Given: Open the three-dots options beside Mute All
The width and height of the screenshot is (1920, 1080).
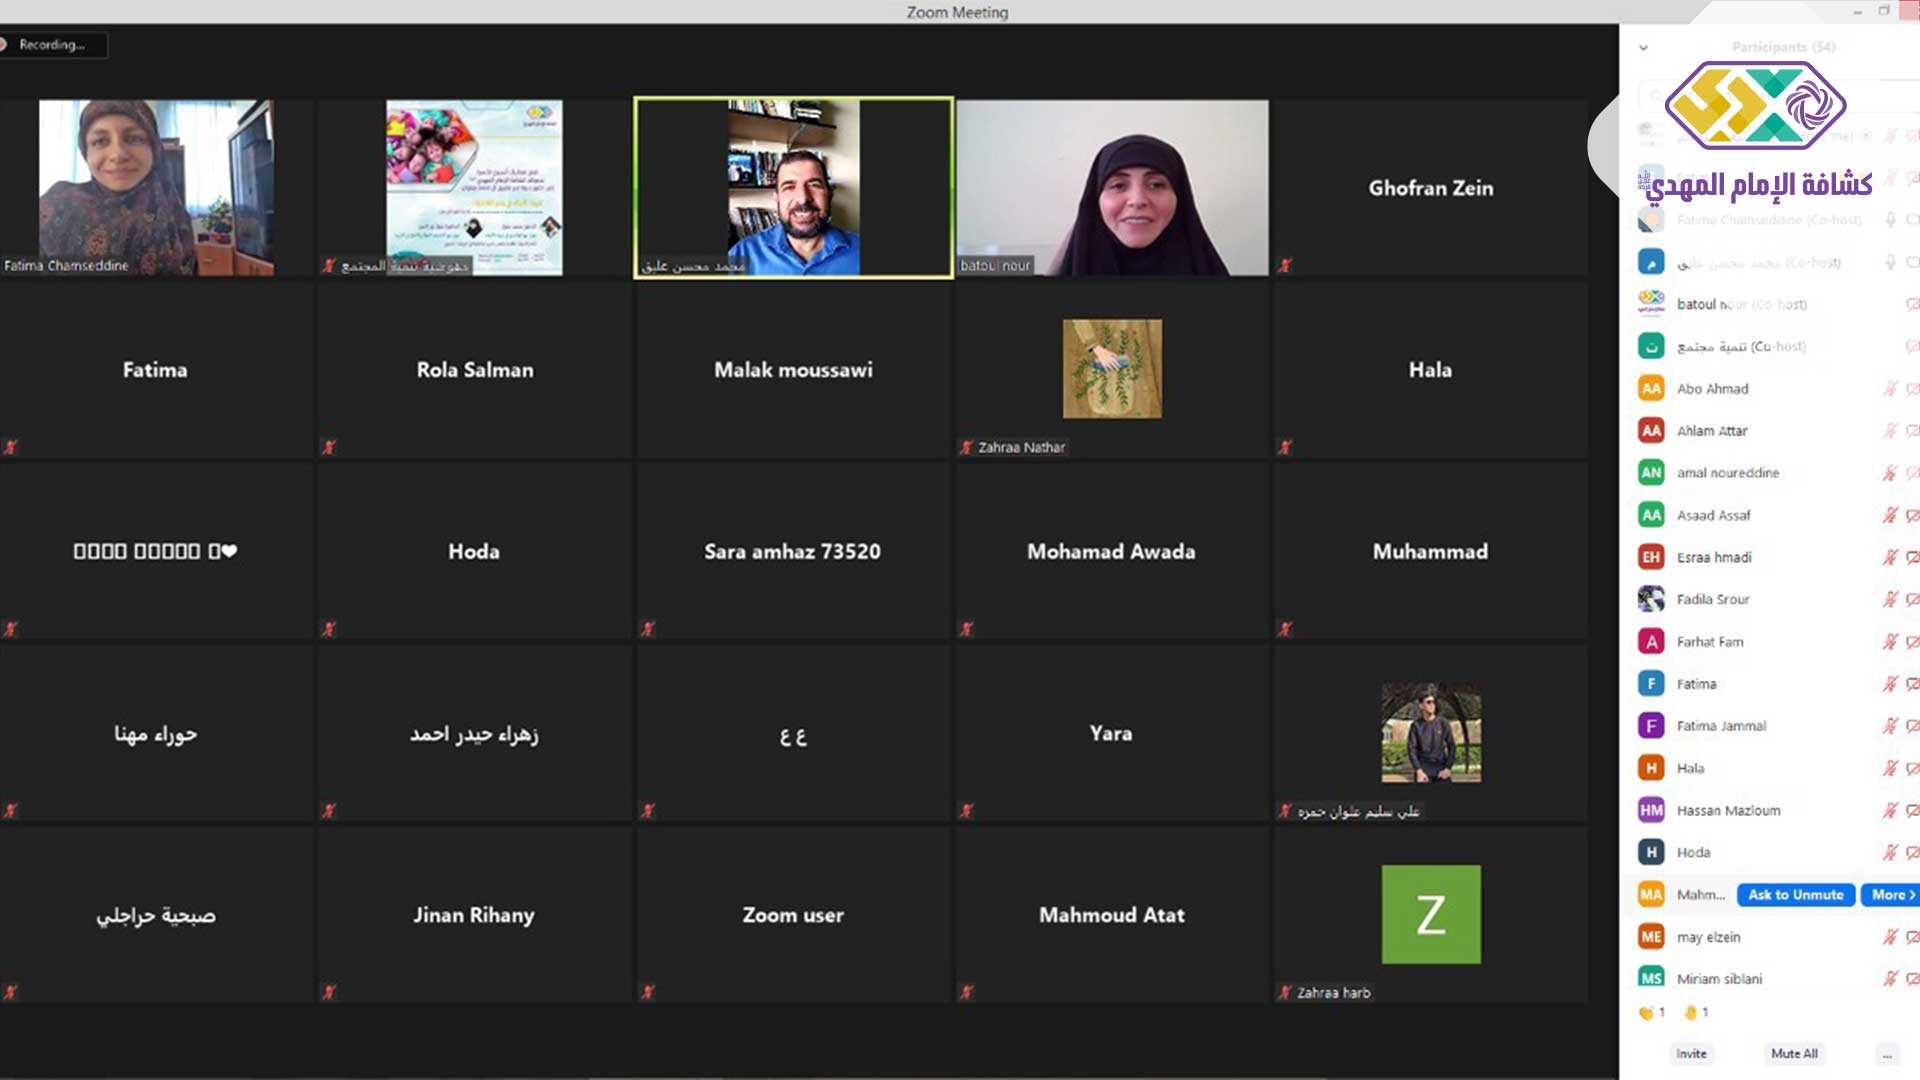Looking at the screenshot, I should [1886, 1054].
